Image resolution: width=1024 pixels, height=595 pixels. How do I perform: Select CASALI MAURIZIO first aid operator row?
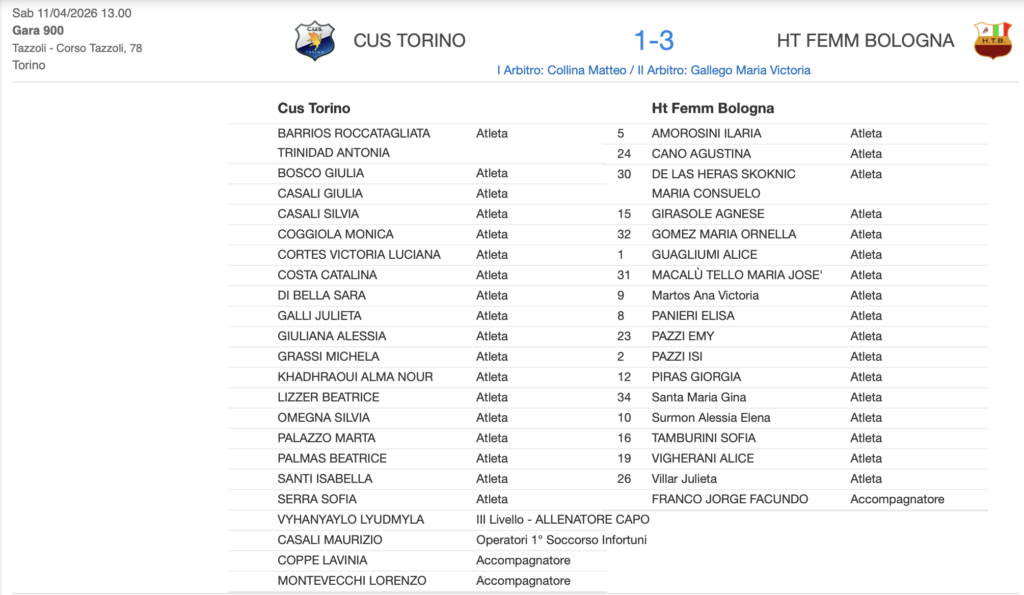(329, 540)
